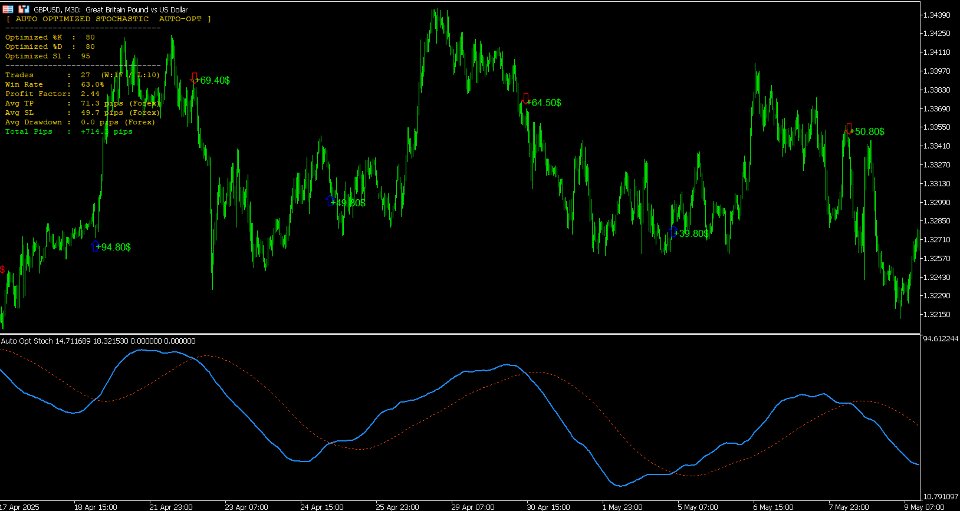Image resolution: width=960 pixels, height=511 pixels.
Task: Click the 29 Apr 07:00 time label
Action: coord(474,507)
